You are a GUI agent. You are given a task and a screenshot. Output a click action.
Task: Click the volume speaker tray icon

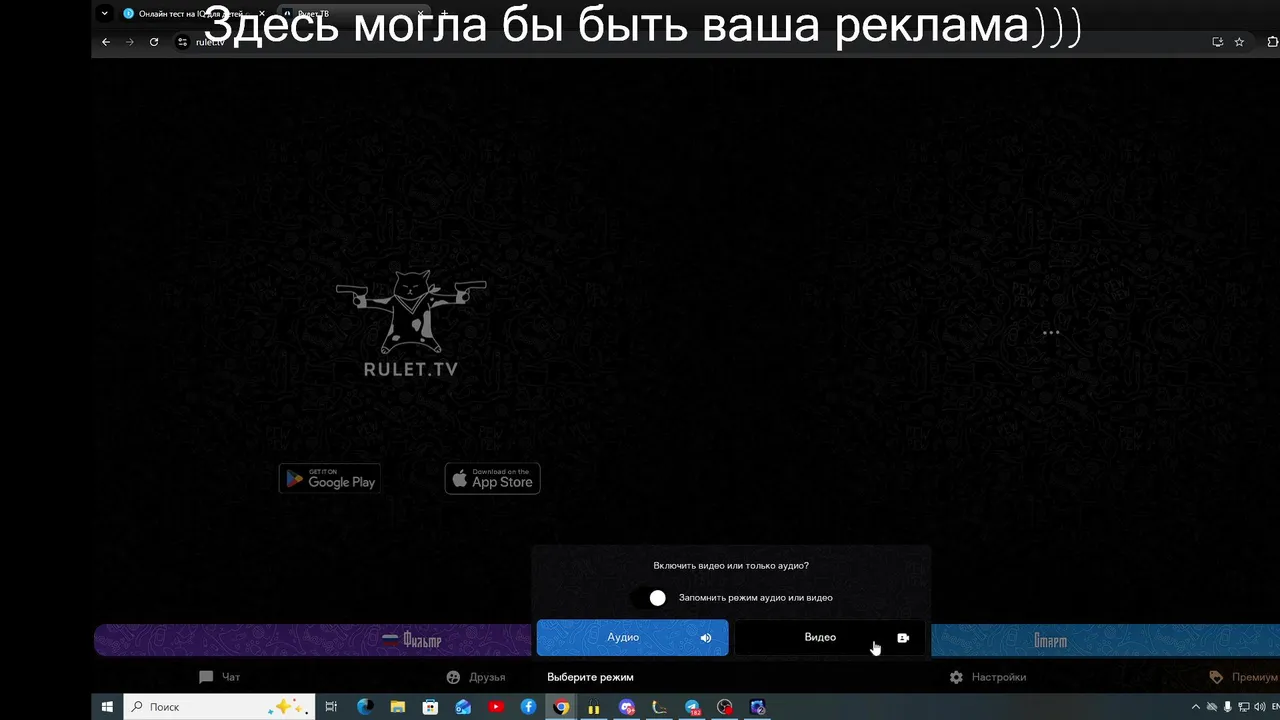coord(1262,707)
